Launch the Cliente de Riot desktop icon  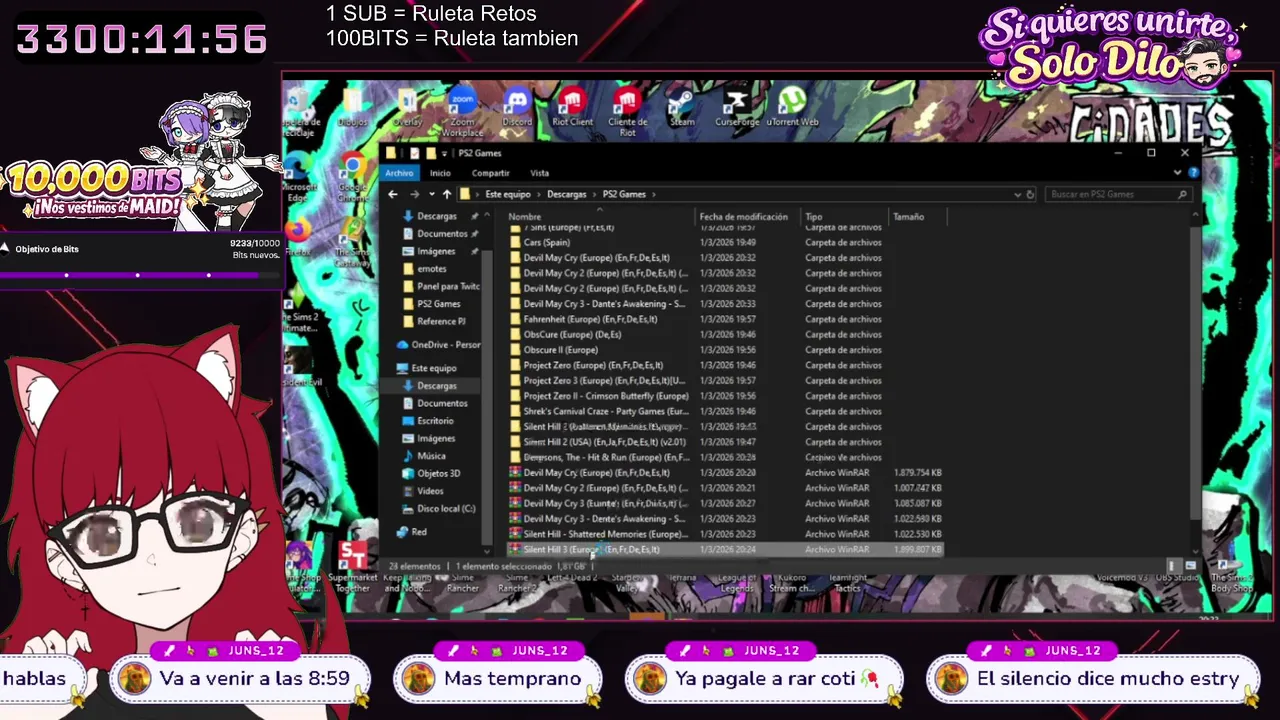[627, 112]
